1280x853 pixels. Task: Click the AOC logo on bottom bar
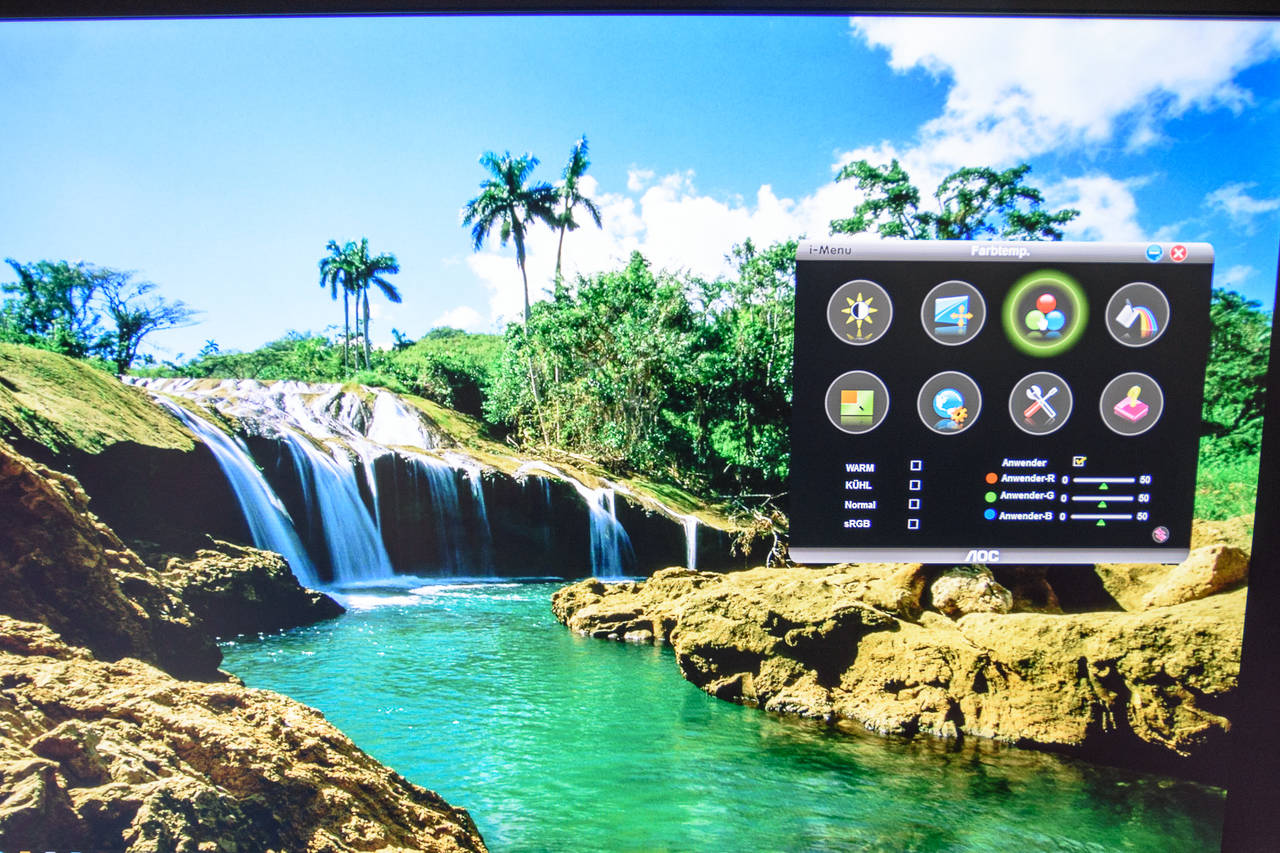tap(982, 555)
